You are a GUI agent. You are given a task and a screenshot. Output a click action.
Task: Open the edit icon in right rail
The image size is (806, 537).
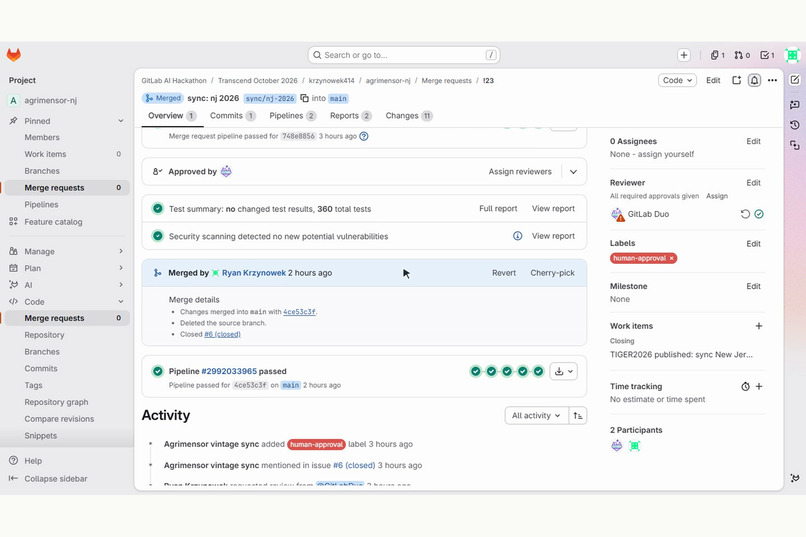pos(795,80)
